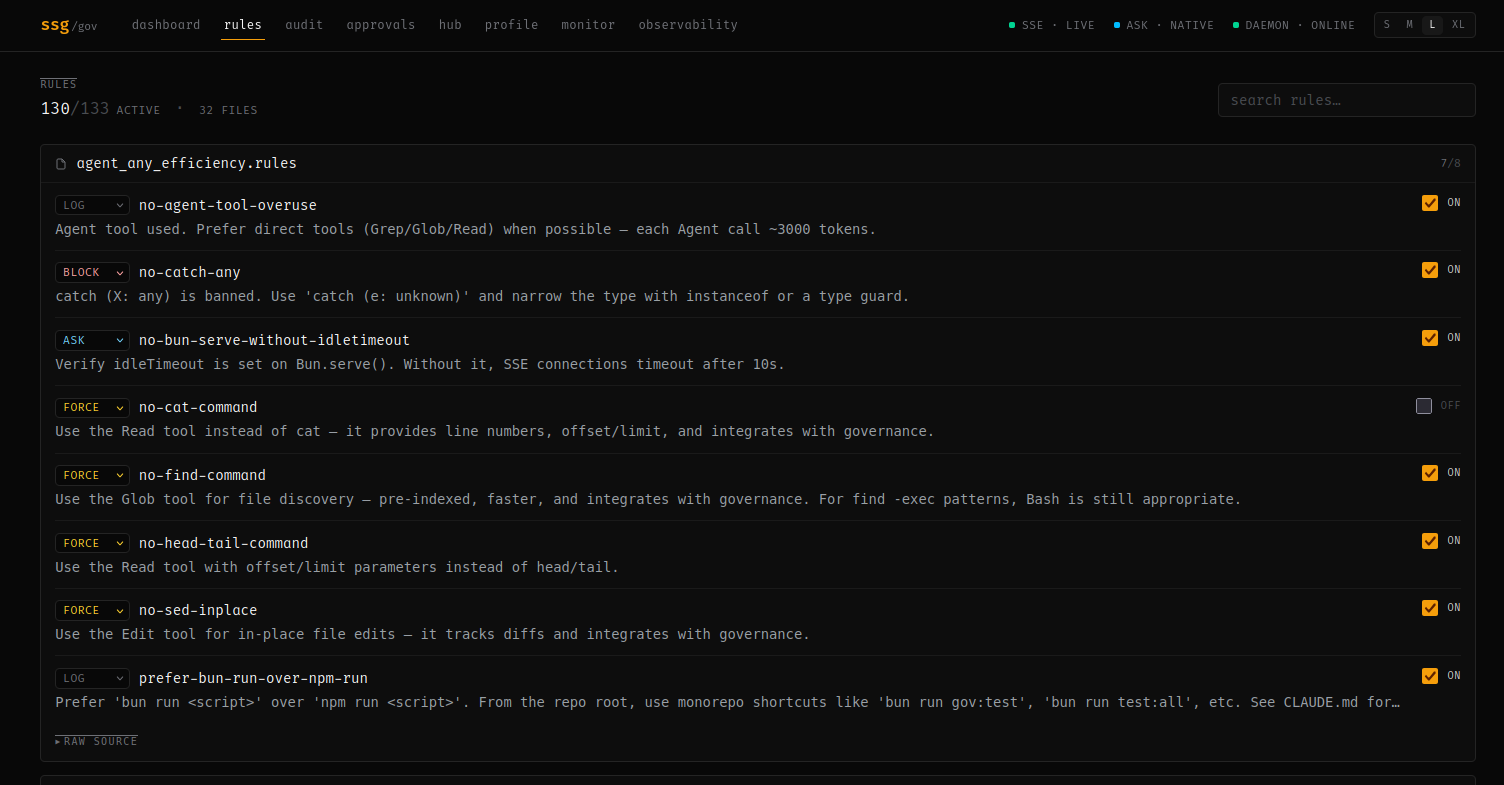Viewport: 1504px width, 785px height.
Task: Click the no-agent-tool-overuse rule name
Action: click(228, 205)
